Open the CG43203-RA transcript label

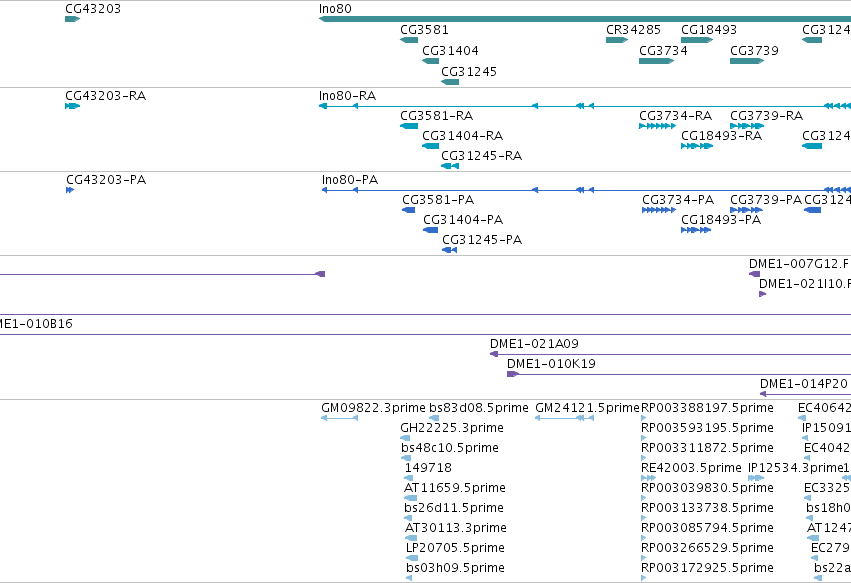(x=106, y=96)
